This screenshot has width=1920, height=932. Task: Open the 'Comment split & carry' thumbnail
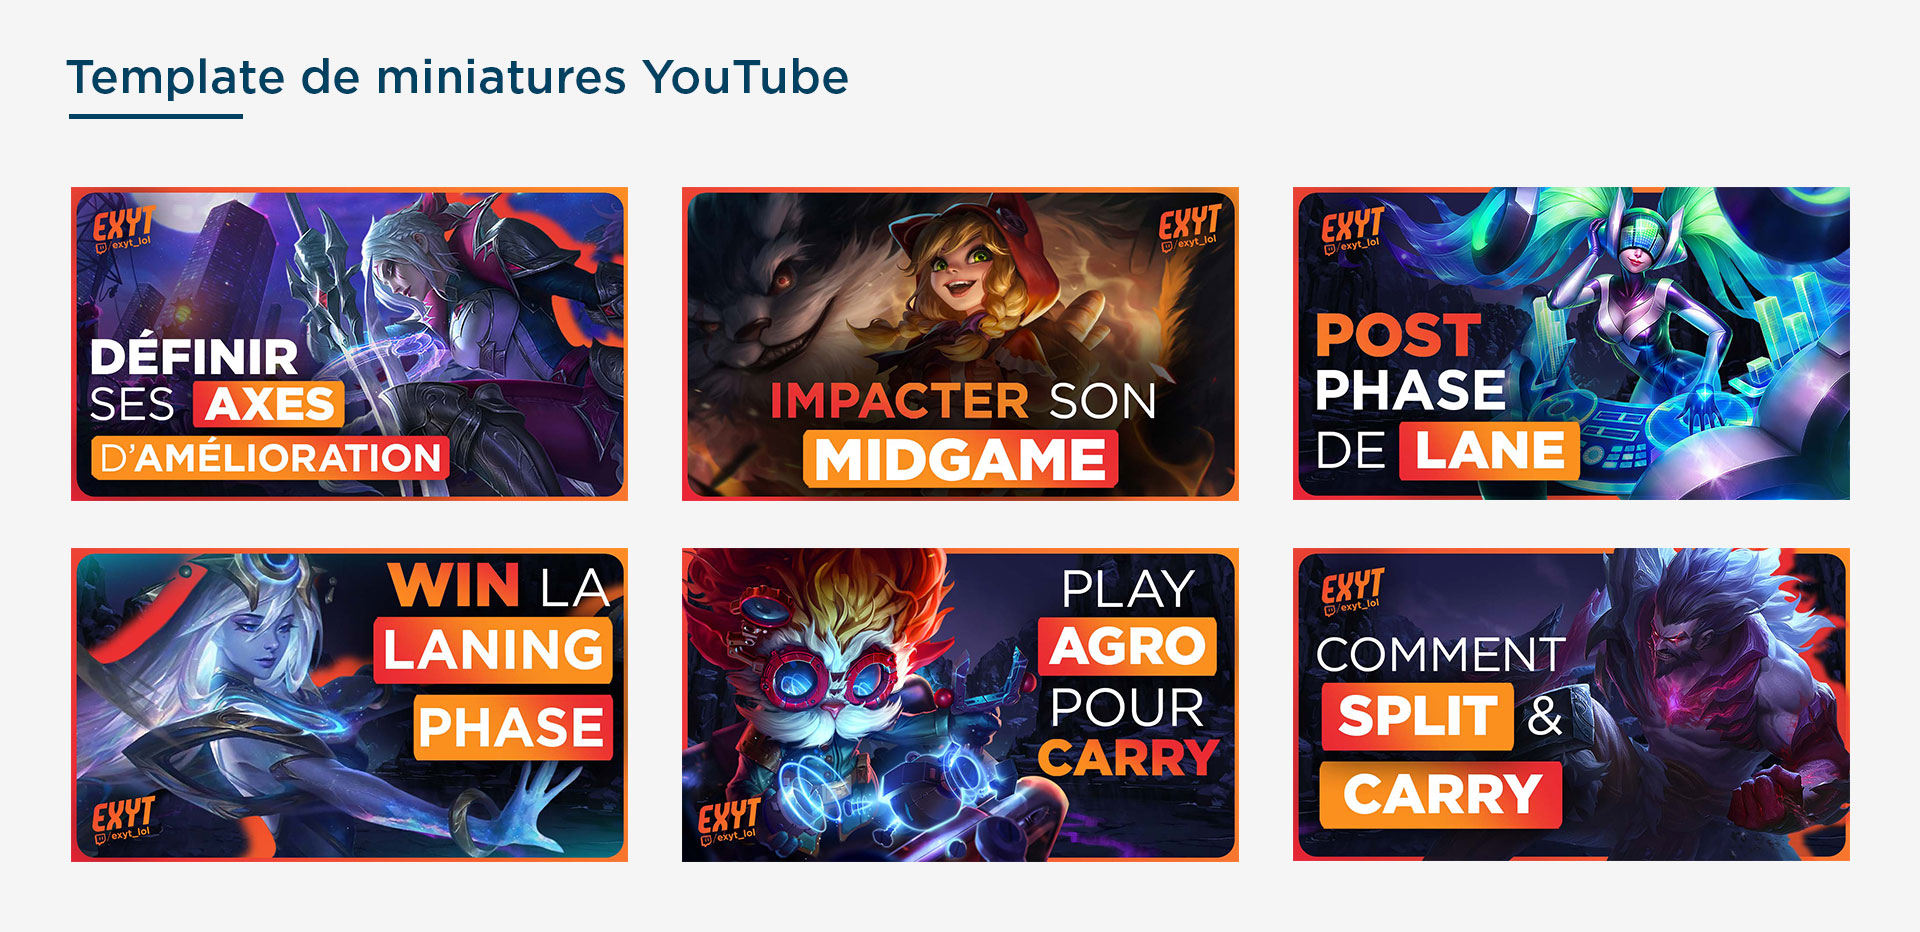coord(1571,704)
